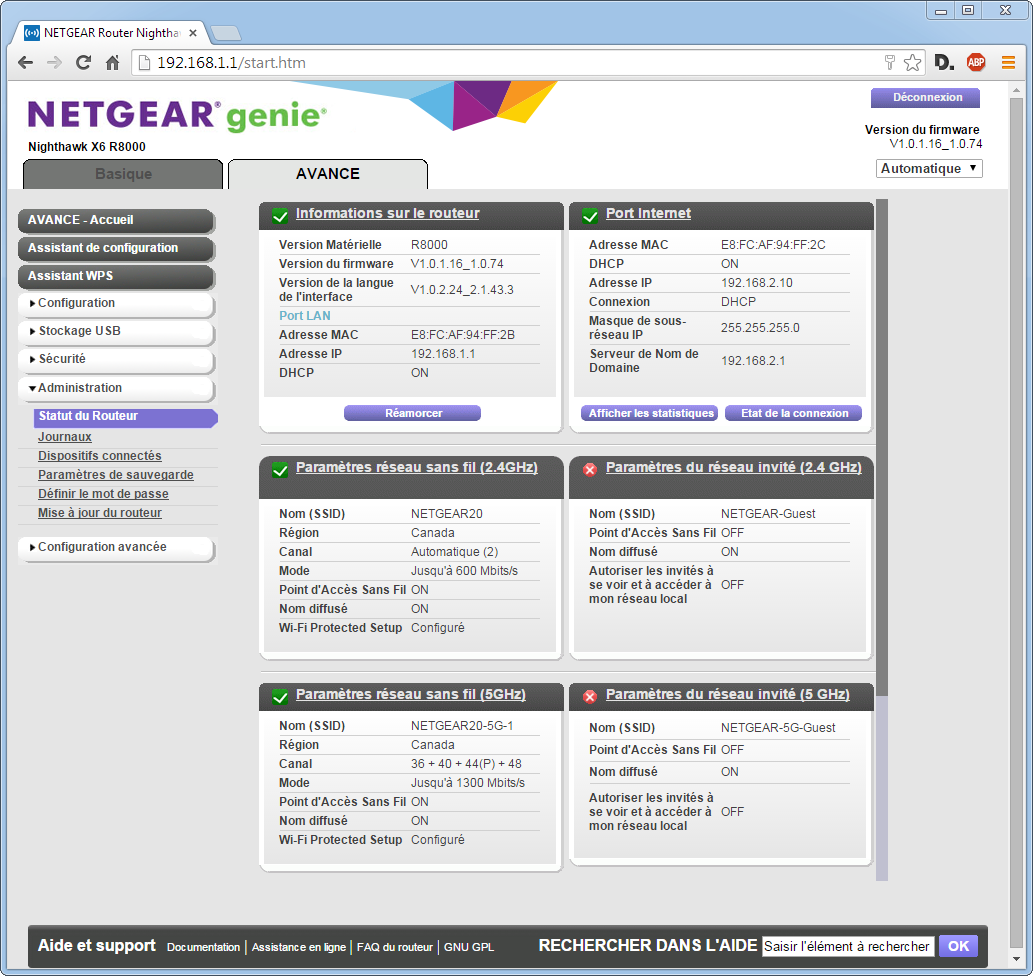This screenshot has width=1033, height=976.
Task: Switch to the Basique tab
Action: pyautogui.click(x=123, y=174)
